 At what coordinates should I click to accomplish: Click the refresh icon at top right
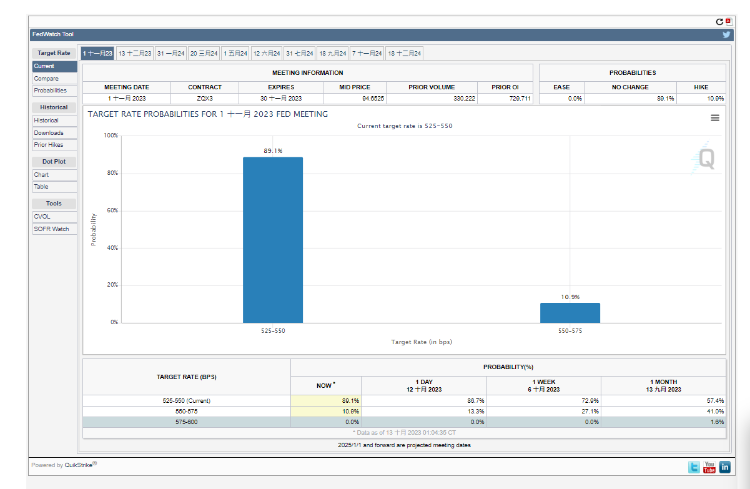point(718,21)
